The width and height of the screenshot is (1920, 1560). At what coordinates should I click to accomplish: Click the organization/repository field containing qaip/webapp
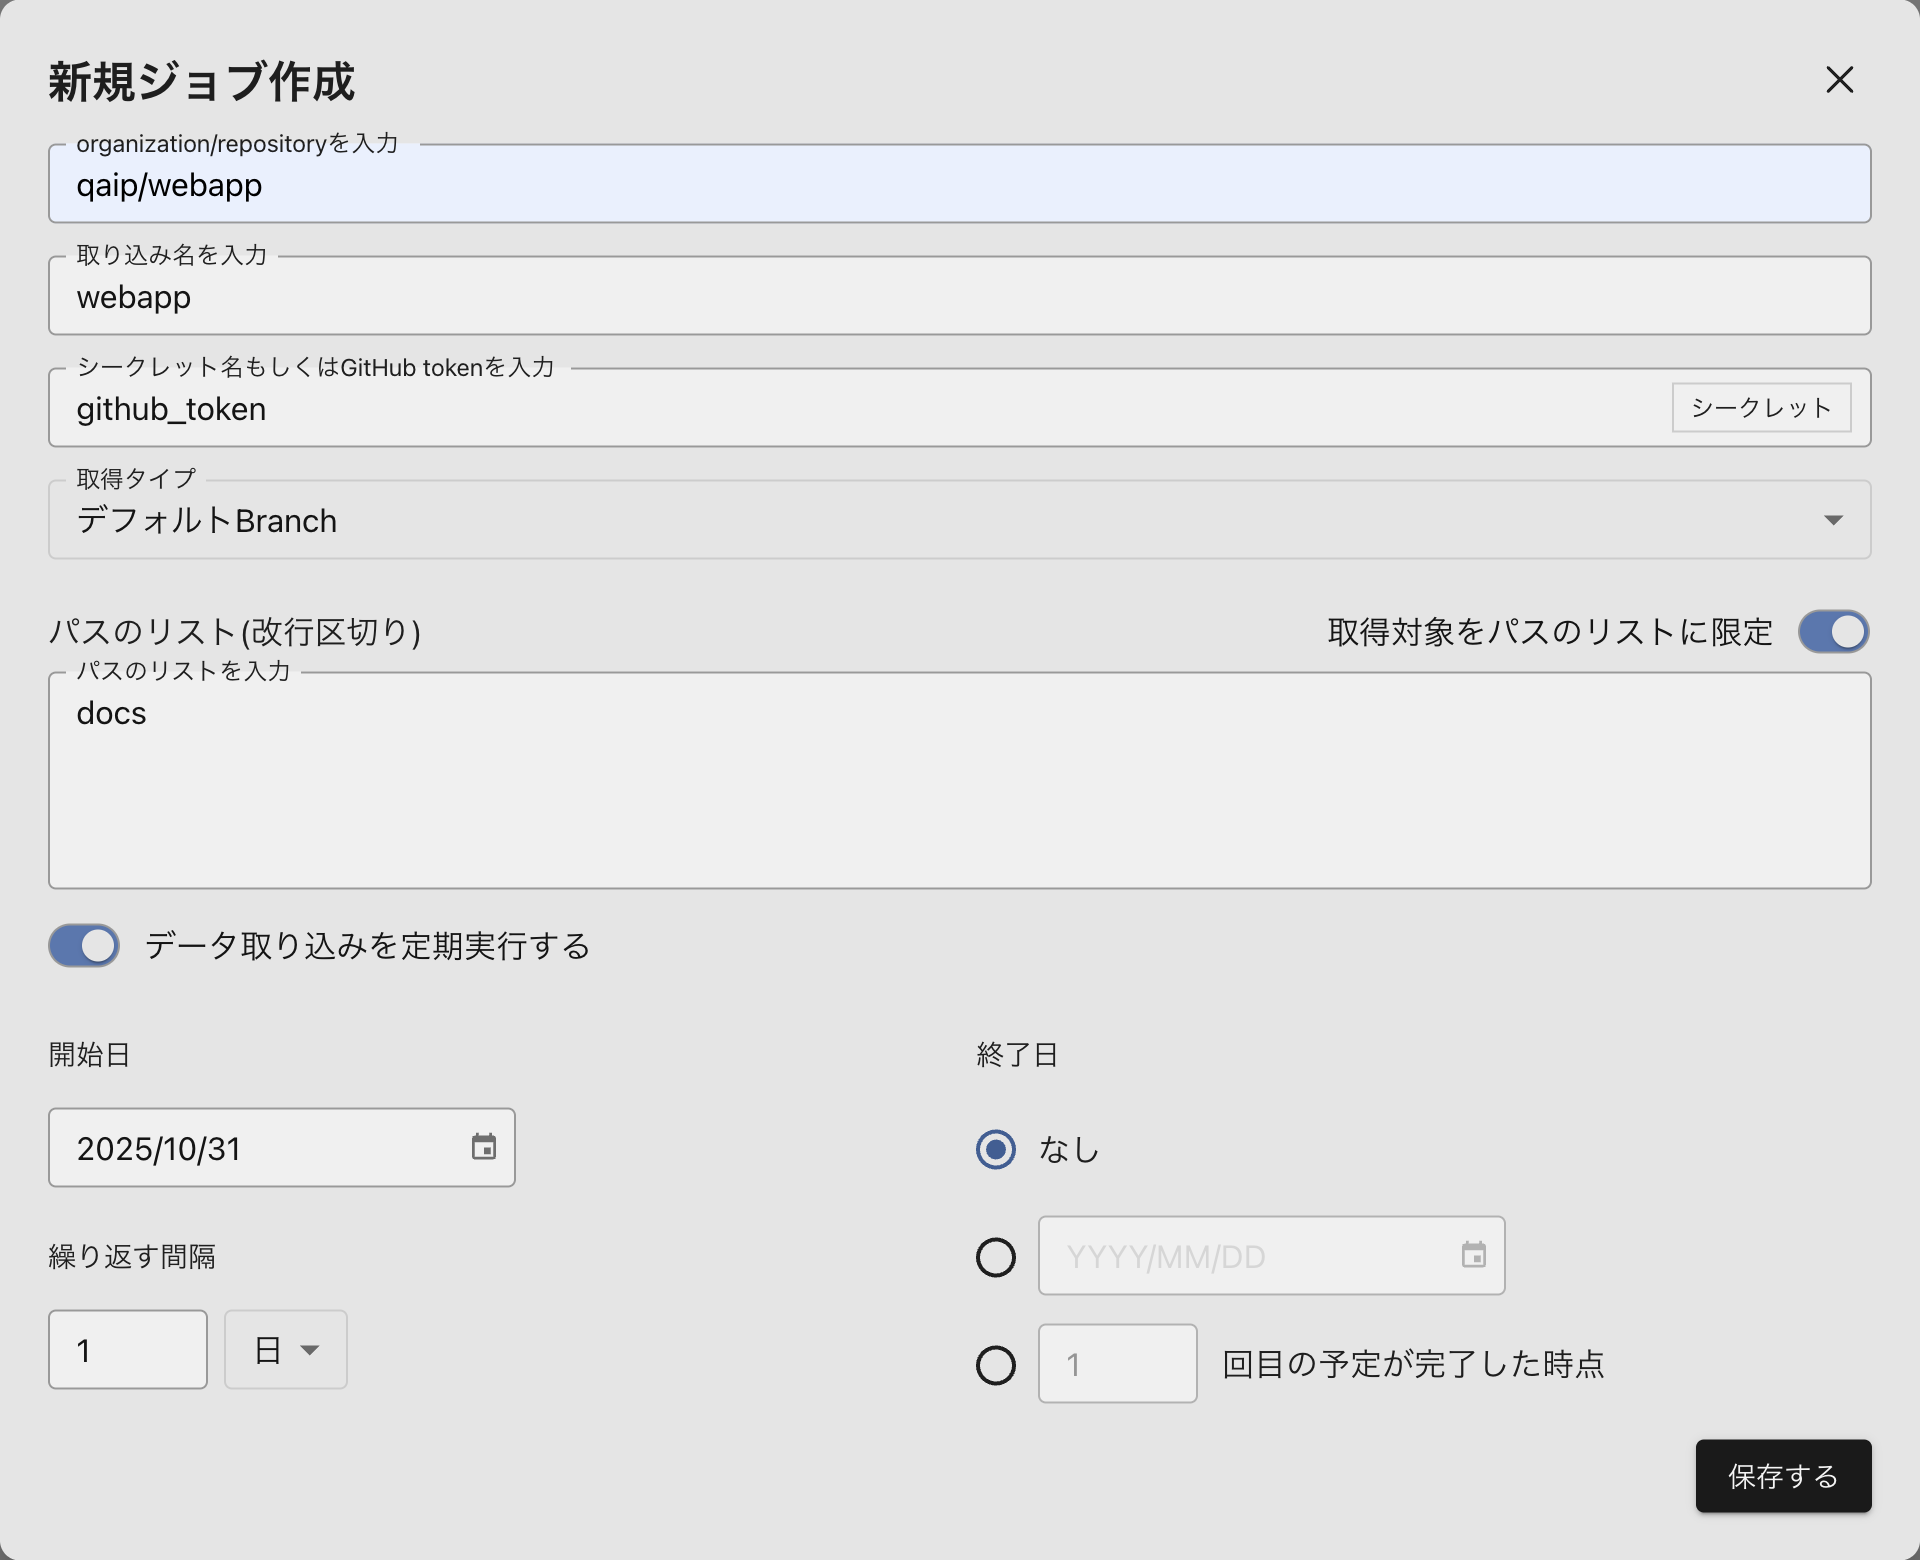pyautogui.click(x=700, y=184)
